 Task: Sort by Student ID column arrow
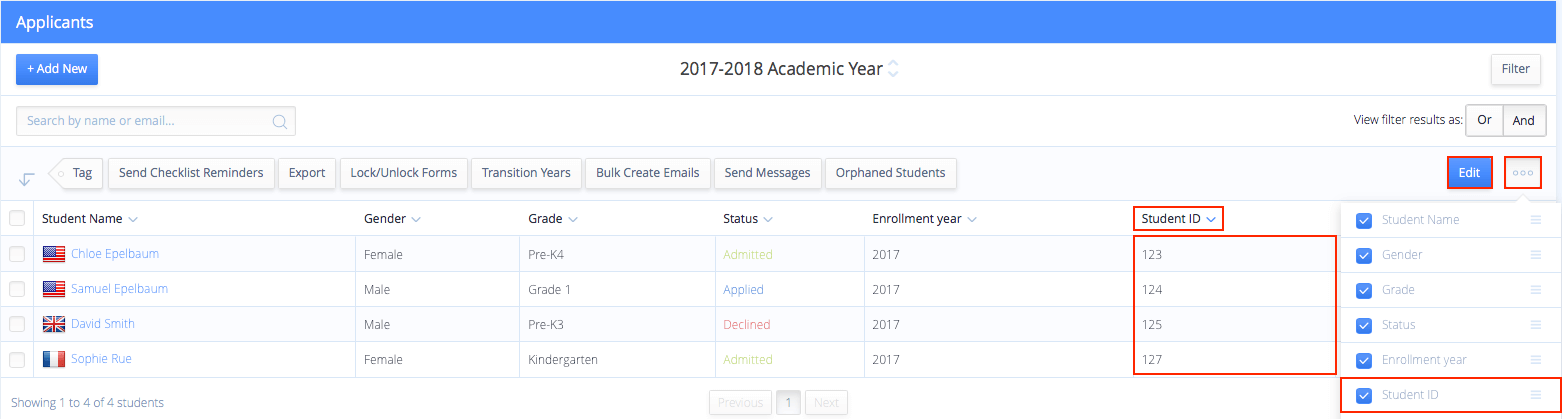1211,219
